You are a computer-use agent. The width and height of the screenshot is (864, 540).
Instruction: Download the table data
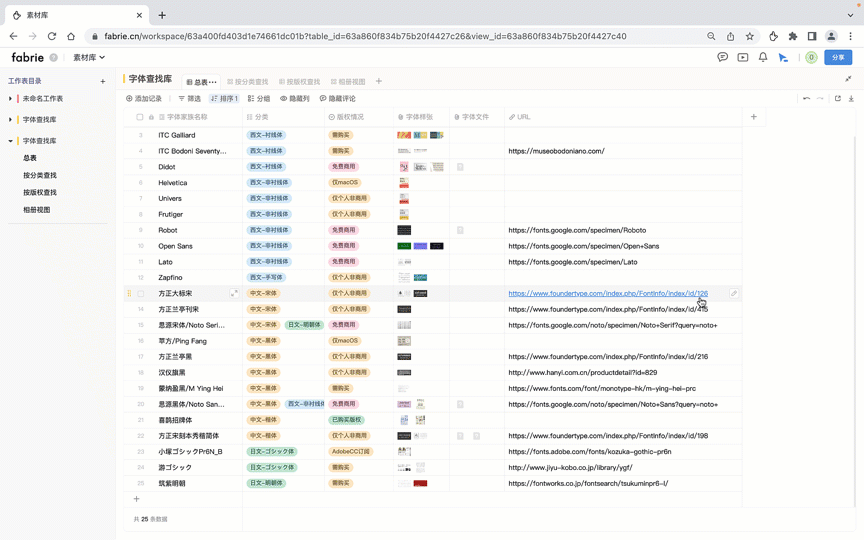pos(851,99)
